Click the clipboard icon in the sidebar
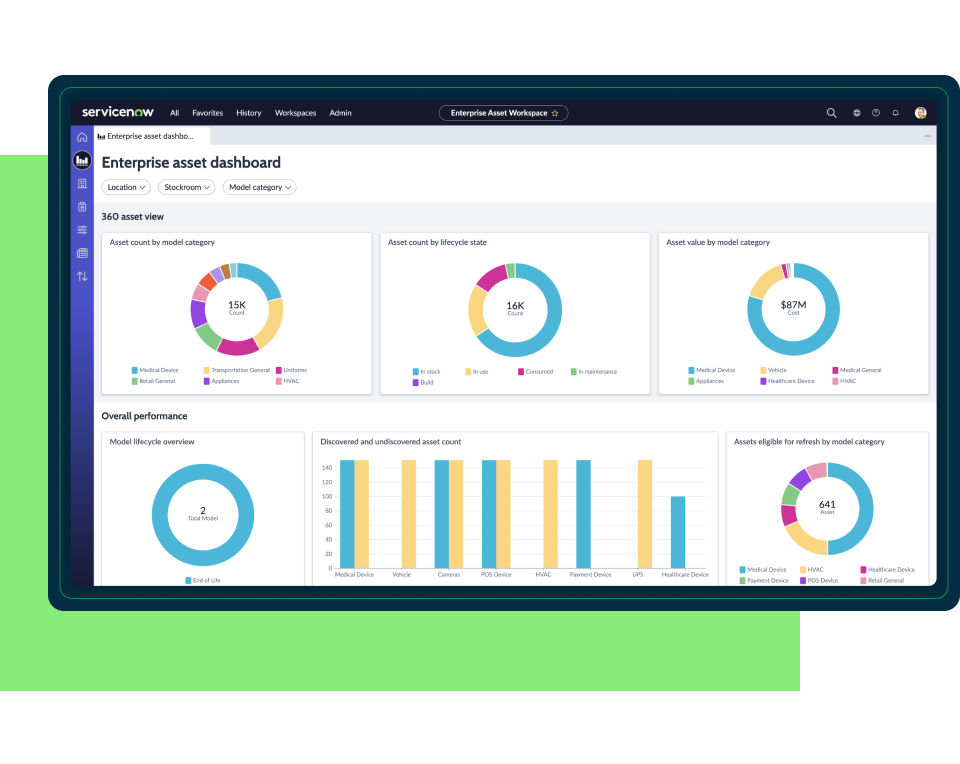Viewport: 960px width, 764px height. click(x=82, y=207)
